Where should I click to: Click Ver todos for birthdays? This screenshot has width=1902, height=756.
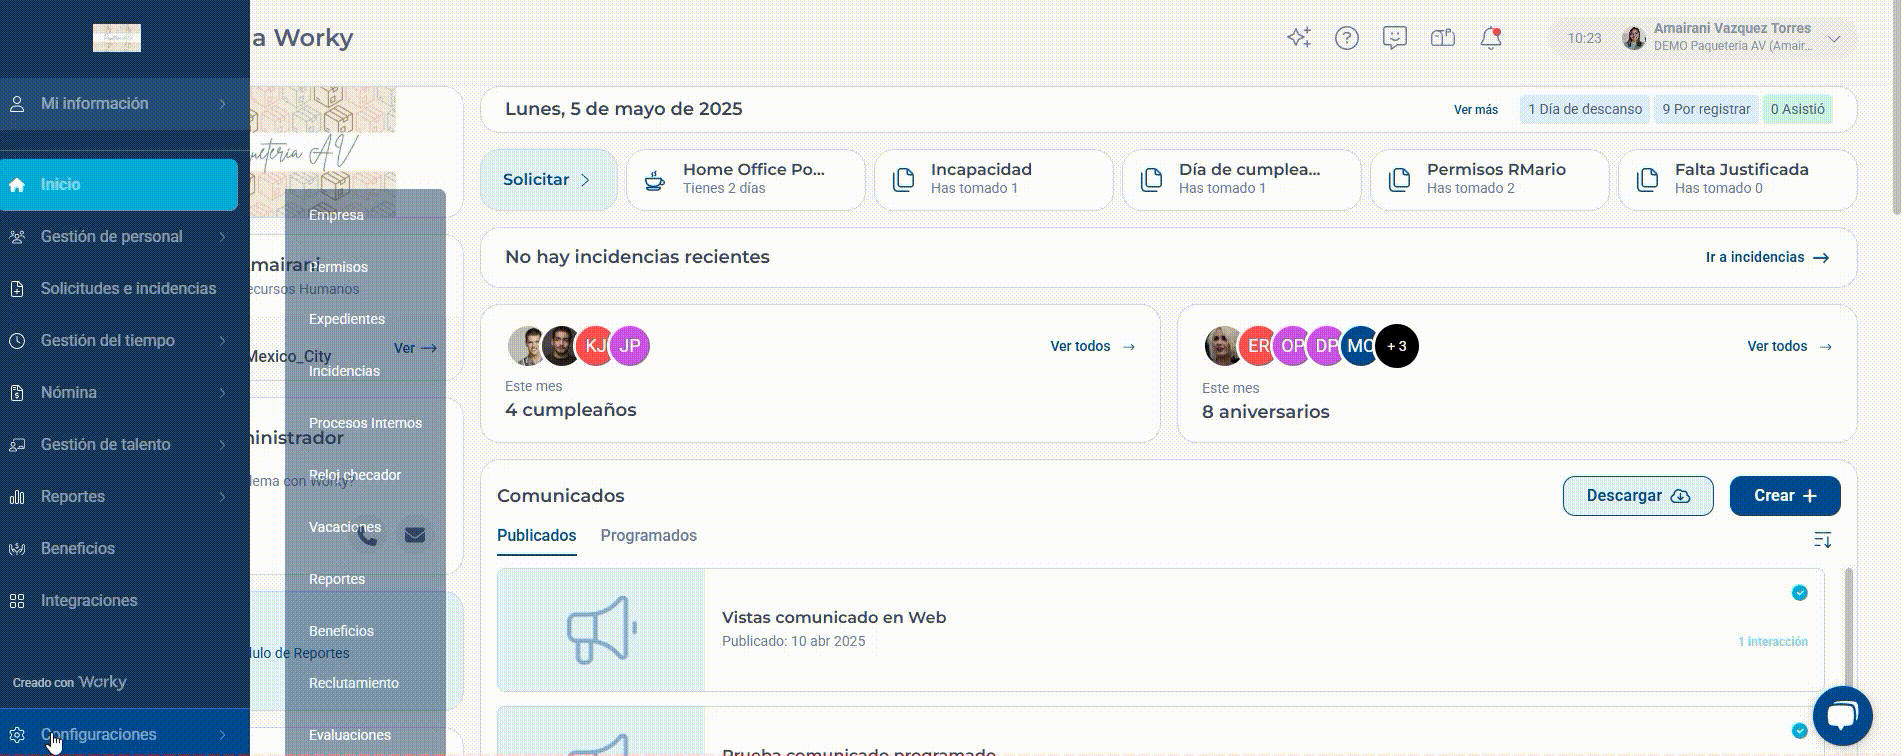tap(1092, 346)
